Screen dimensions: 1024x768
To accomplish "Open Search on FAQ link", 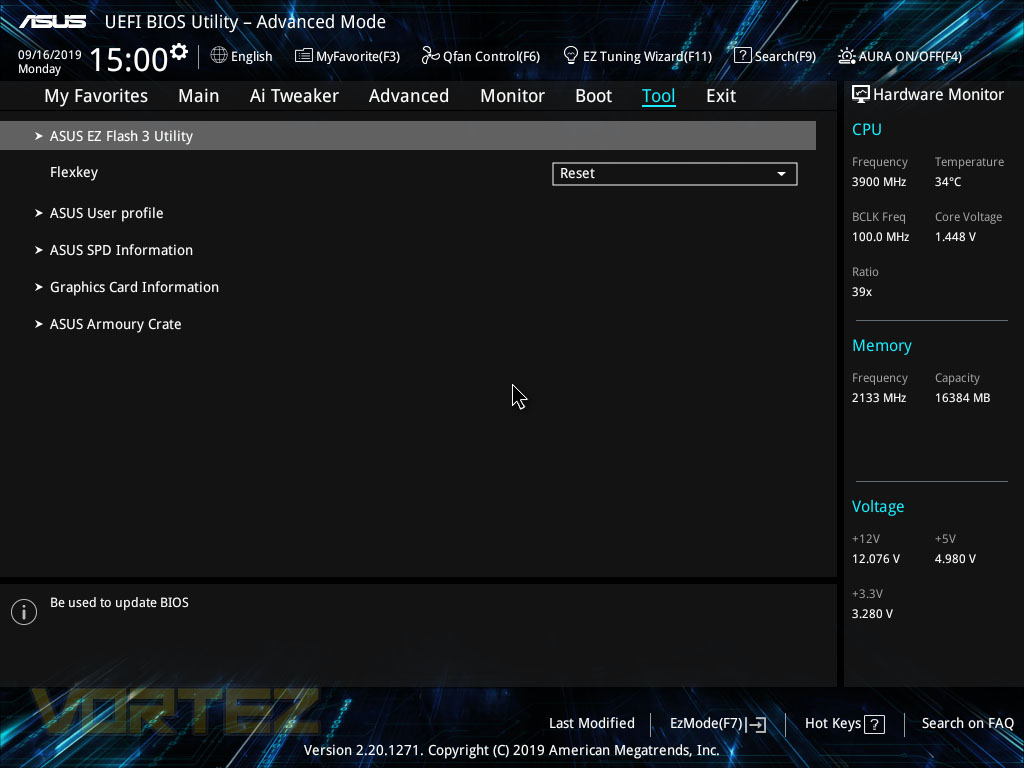I will 967,724.
